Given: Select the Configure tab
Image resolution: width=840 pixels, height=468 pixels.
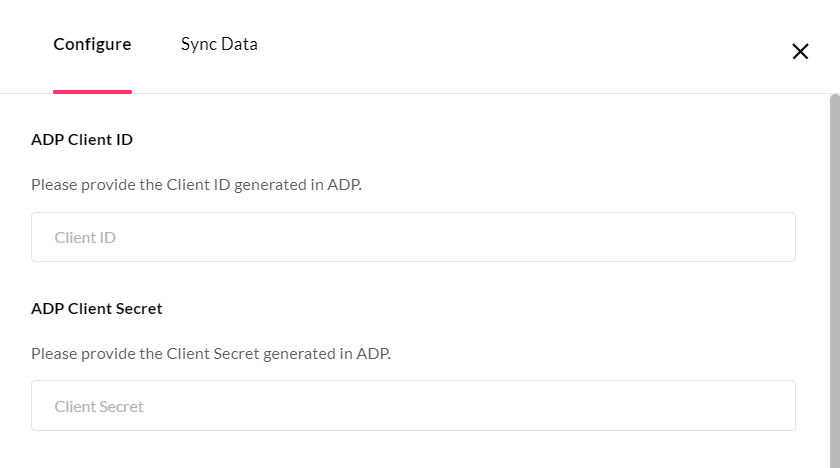Looking at the screenshot, I should click(92, 44).
